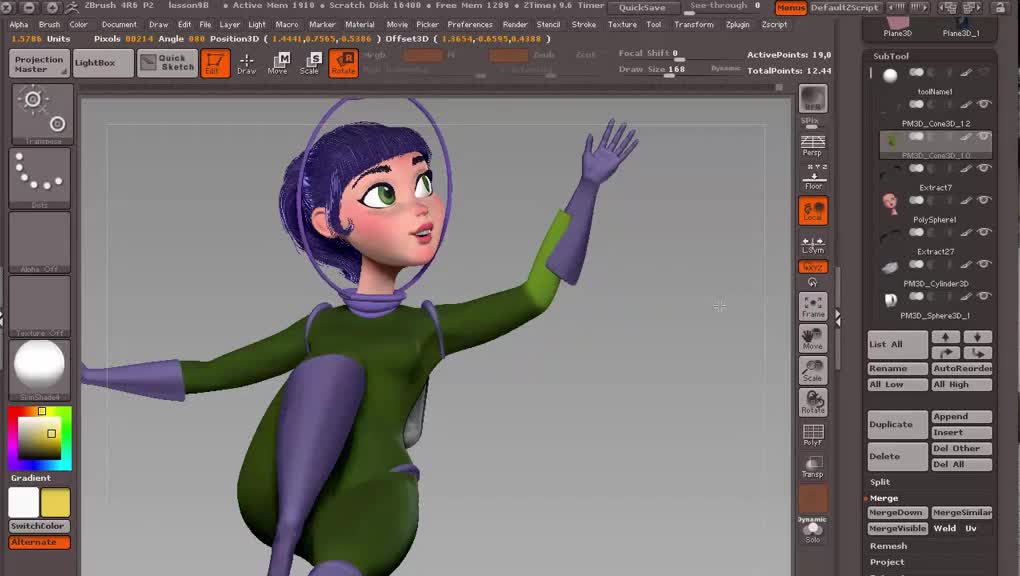Click the SubTool select-up arrow button
The width and height of the screenshot is (1020, 576).
pyautogui.click(x=946, y=336)
